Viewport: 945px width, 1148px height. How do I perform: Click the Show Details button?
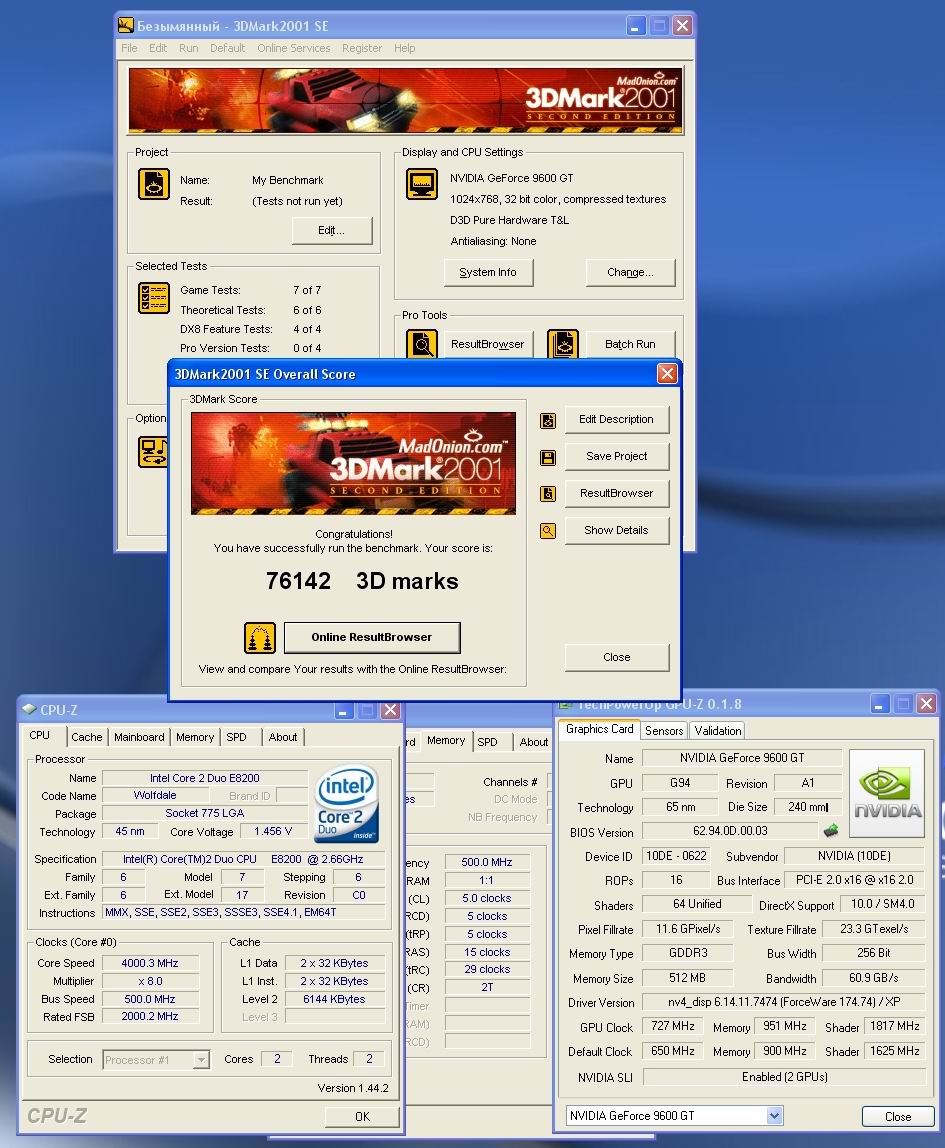[x=616, y=530]
